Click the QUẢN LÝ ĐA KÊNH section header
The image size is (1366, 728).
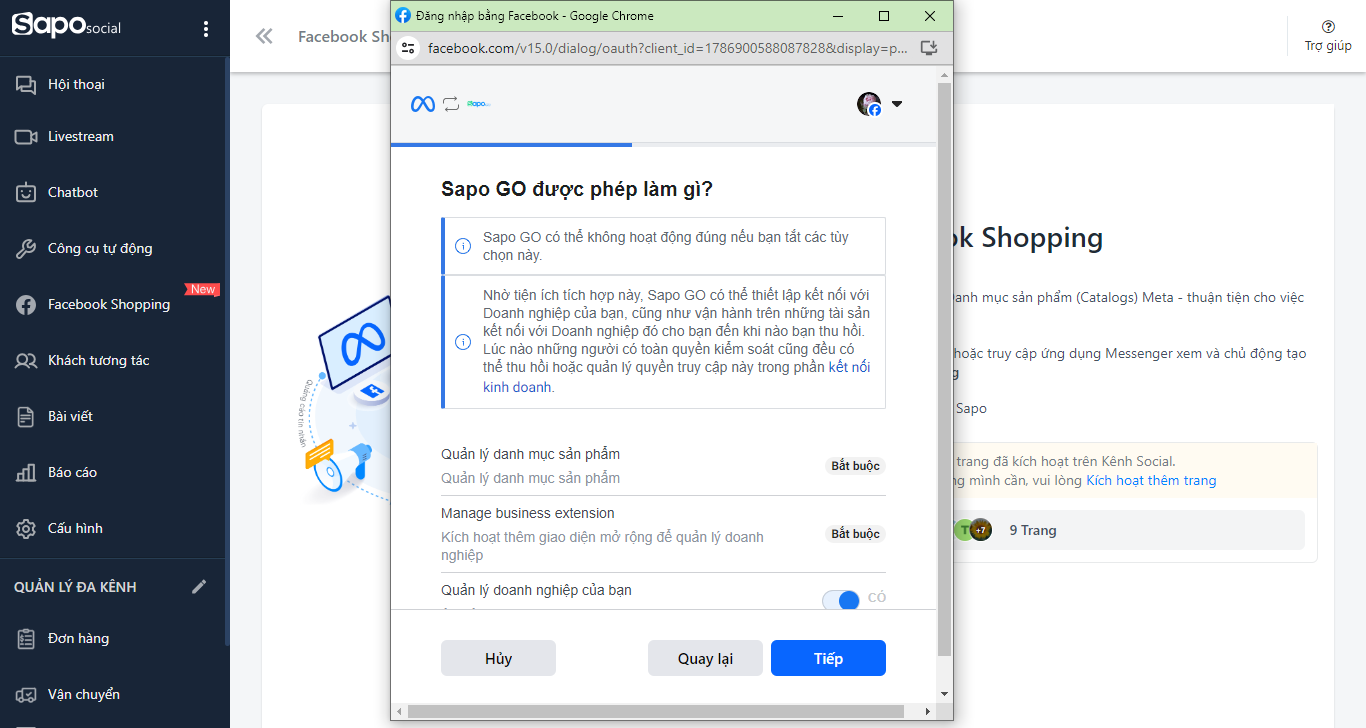pyautogui.click(x=75, y=587)
